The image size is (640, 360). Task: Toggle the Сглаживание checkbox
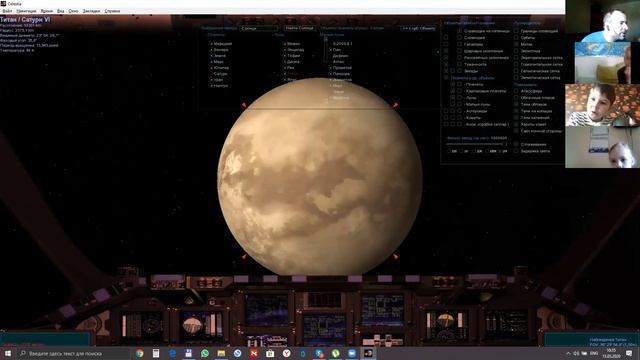coord(516,144)
